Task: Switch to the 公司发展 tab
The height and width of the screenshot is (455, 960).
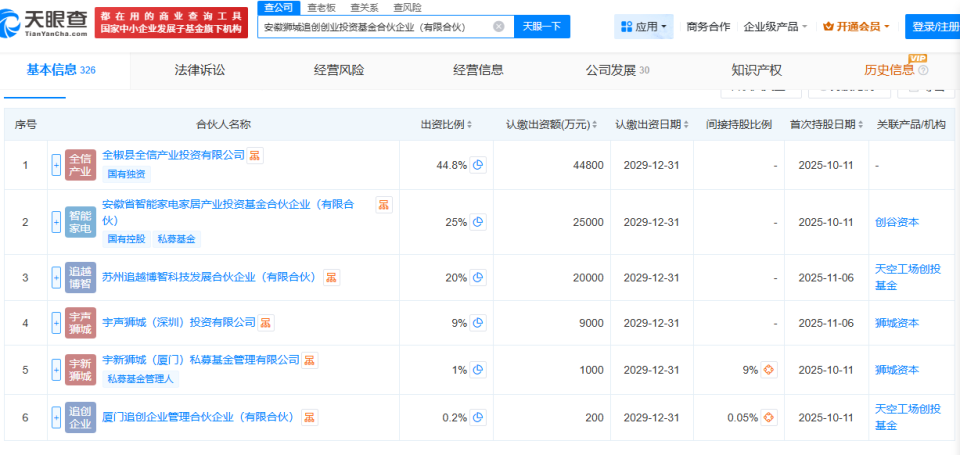Action: (617, 70)
